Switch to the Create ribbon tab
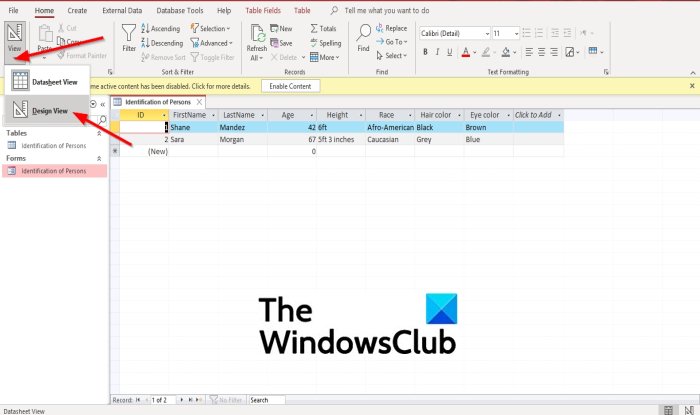700x415 pixels. (x=77, y=10)
